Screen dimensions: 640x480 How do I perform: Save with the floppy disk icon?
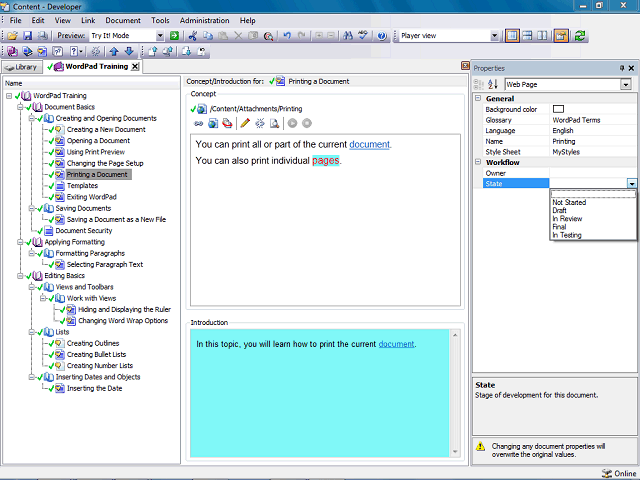(x=27, y=36)
